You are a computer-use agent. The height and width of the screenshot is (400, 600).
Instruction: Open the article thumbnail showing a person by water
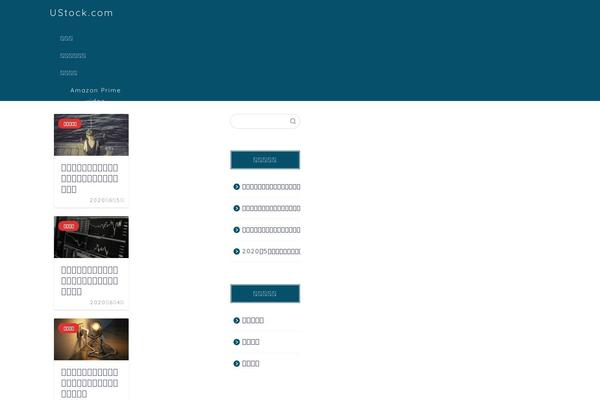click(91, 135)
